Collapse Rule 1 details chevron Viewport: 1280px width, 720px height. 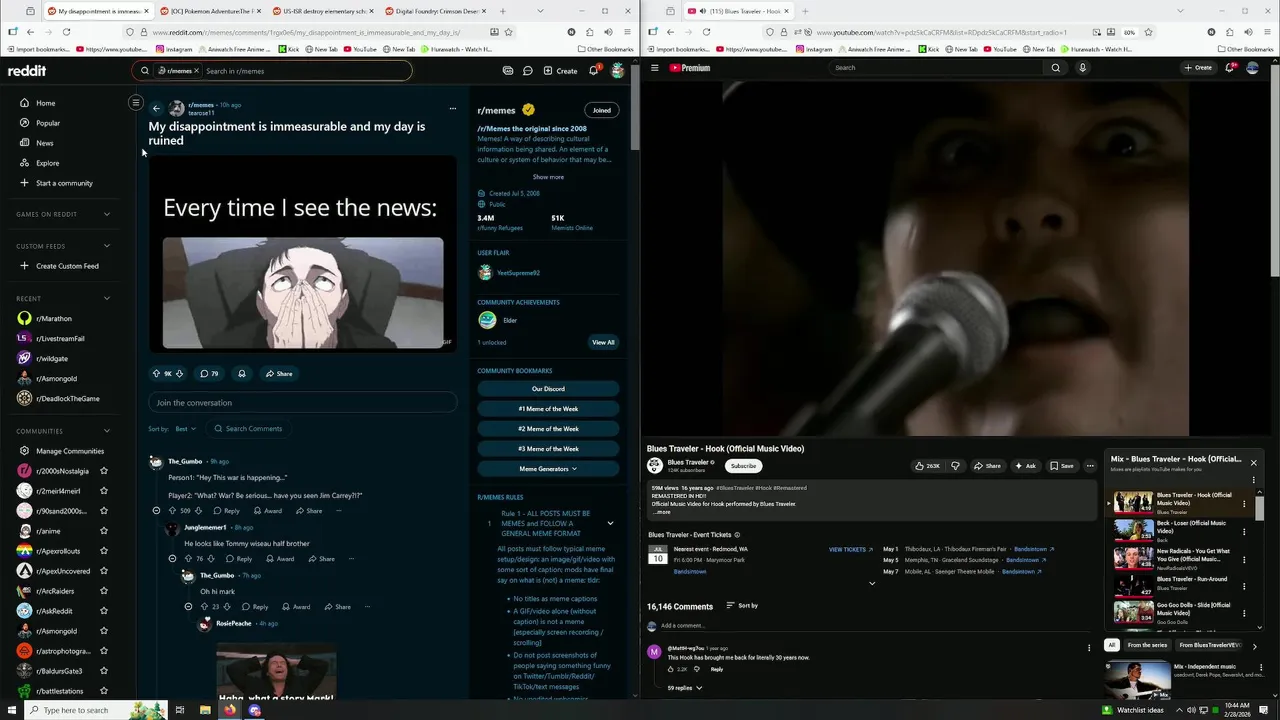tap(610, 523)
